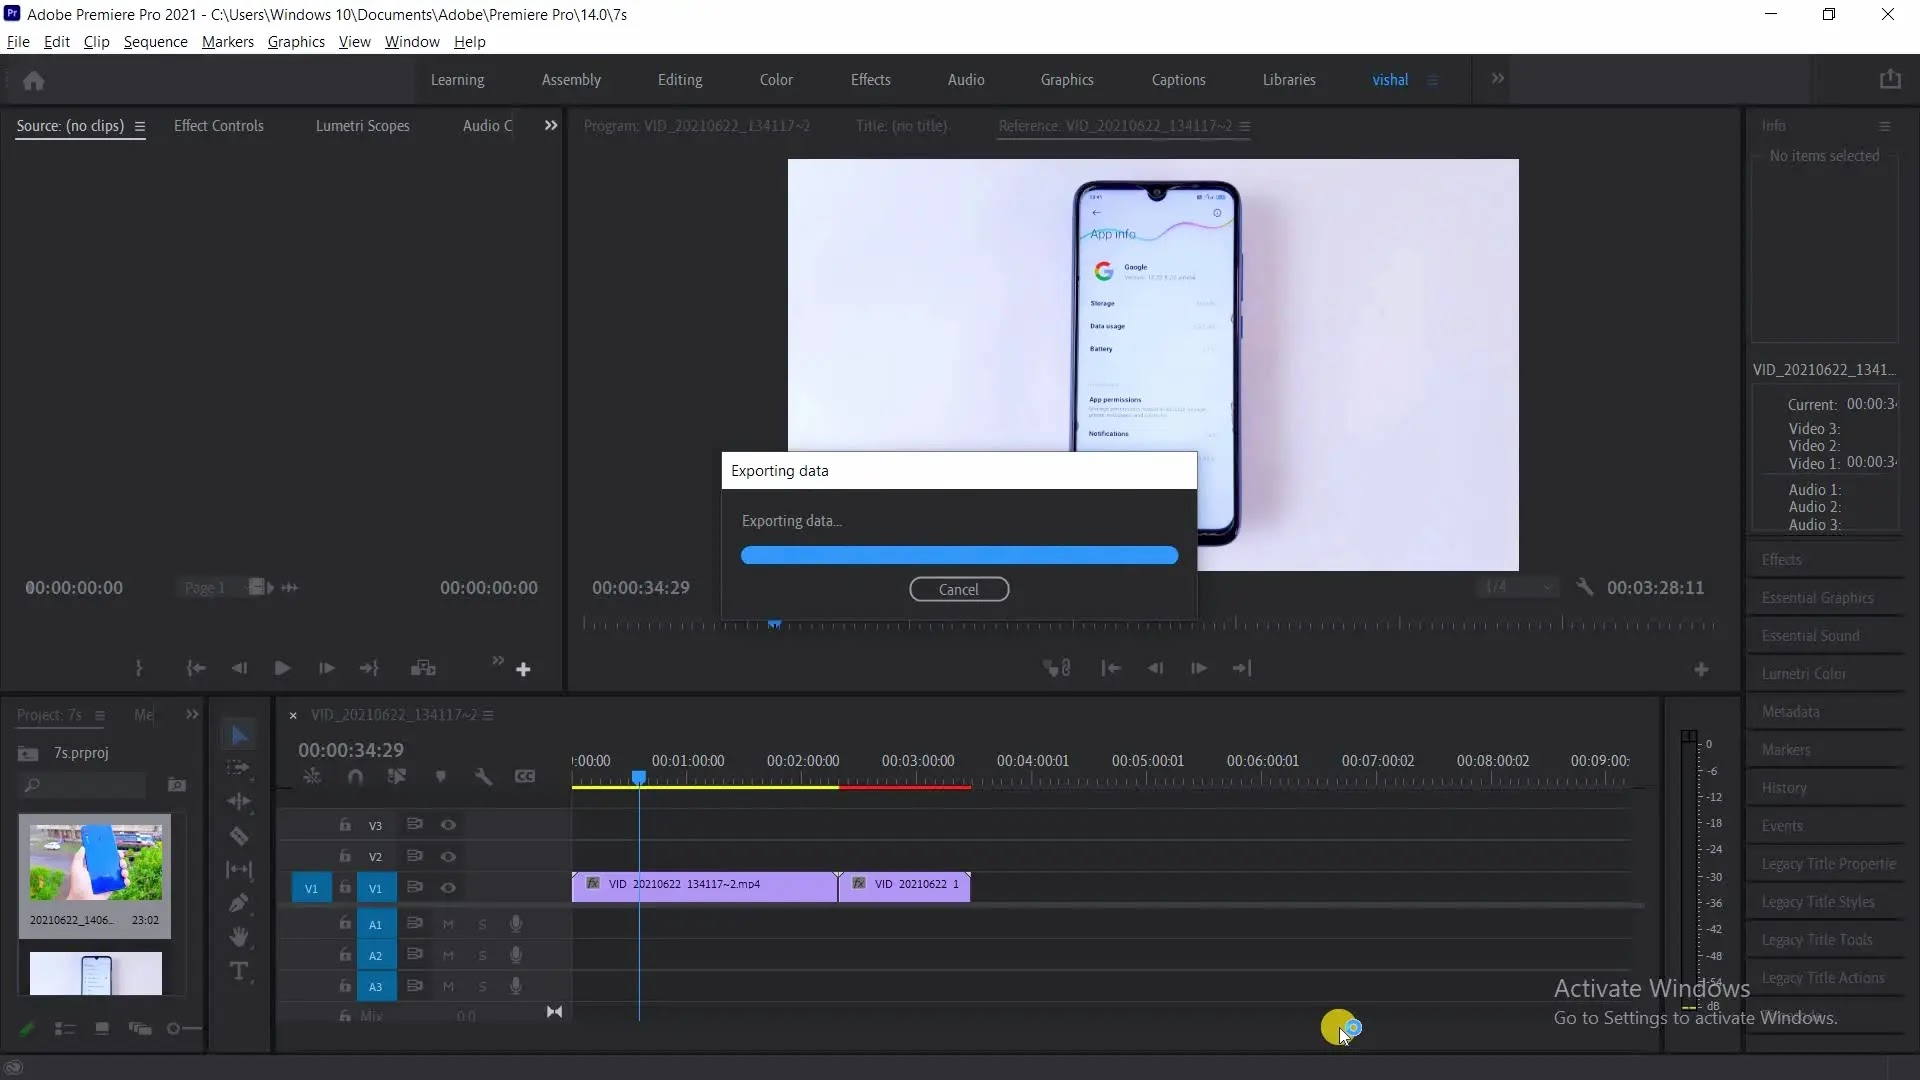Click the export progress bar
The width and height of the screenshot is (1920, 1080).
click(958, 556)
